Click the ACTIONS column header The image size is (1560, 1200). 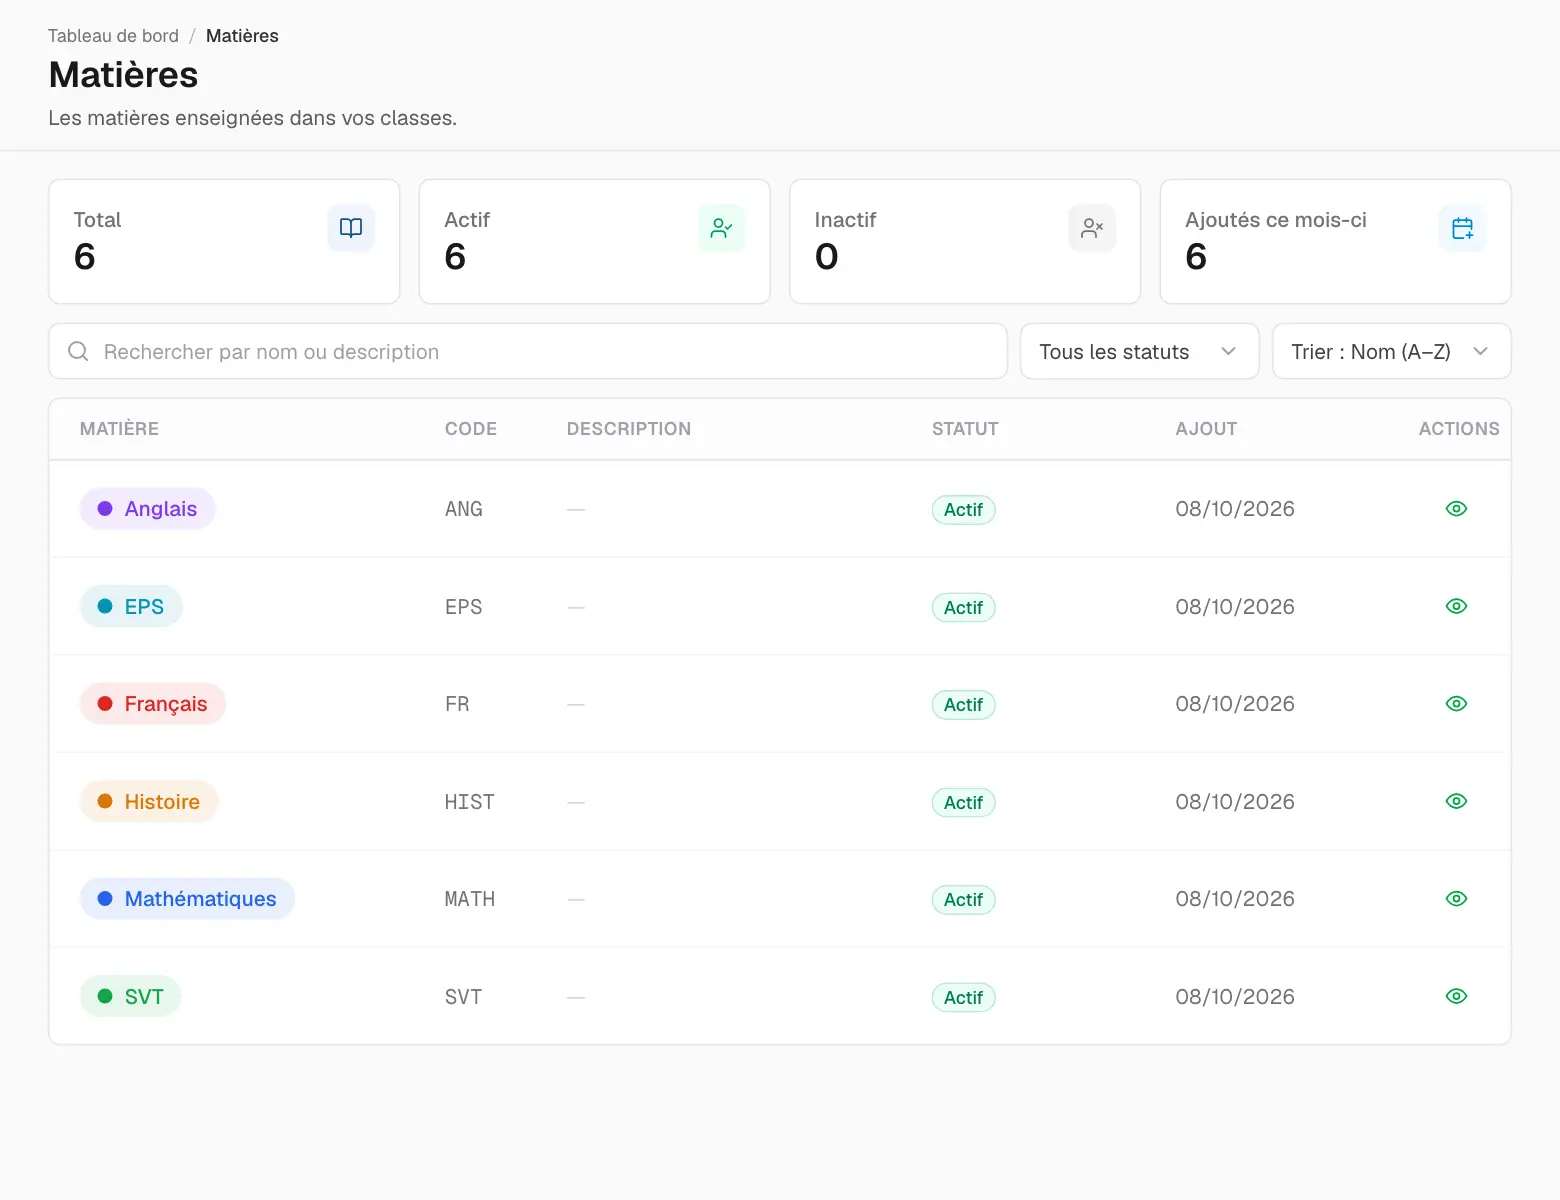[x=1459, y=429]
